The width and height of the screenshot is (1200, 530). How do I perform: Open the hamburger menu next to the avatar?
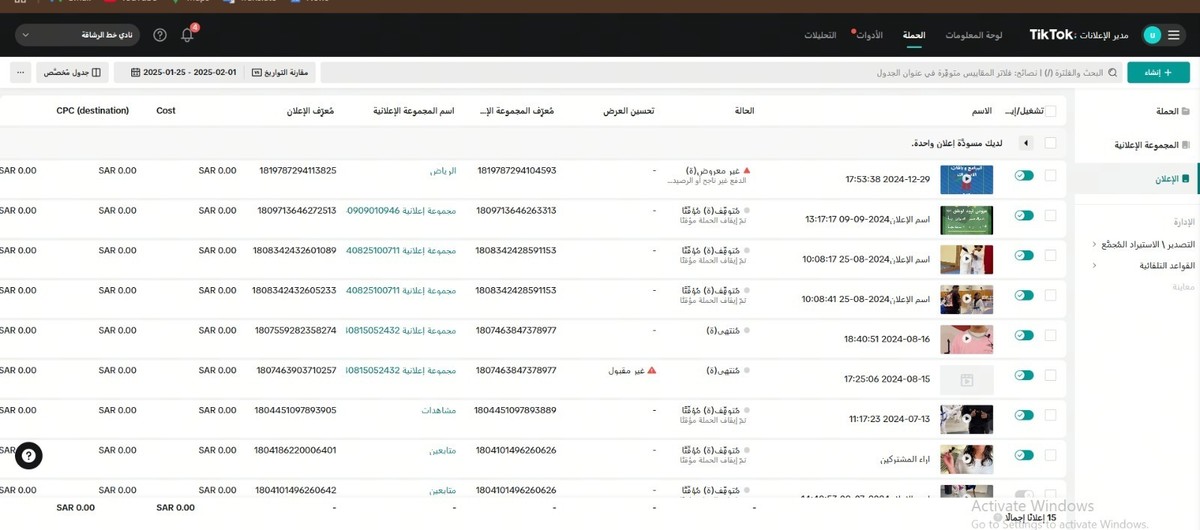[x=1174, y=35]
